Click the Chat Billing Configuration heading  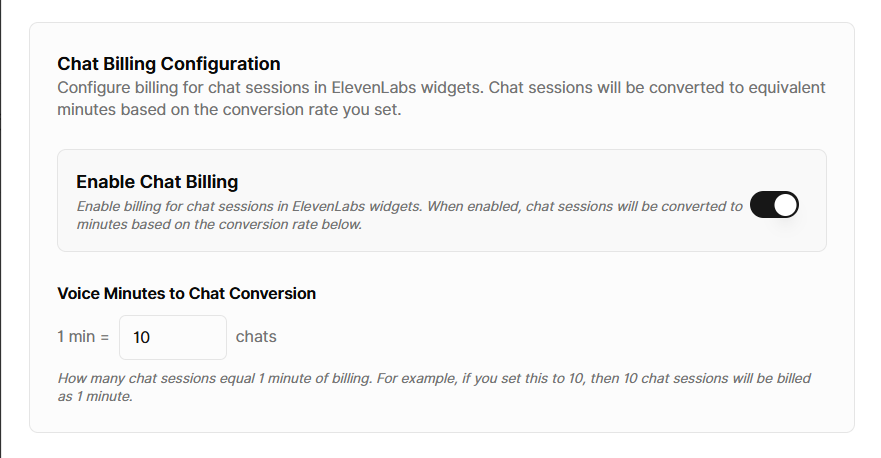169,64
